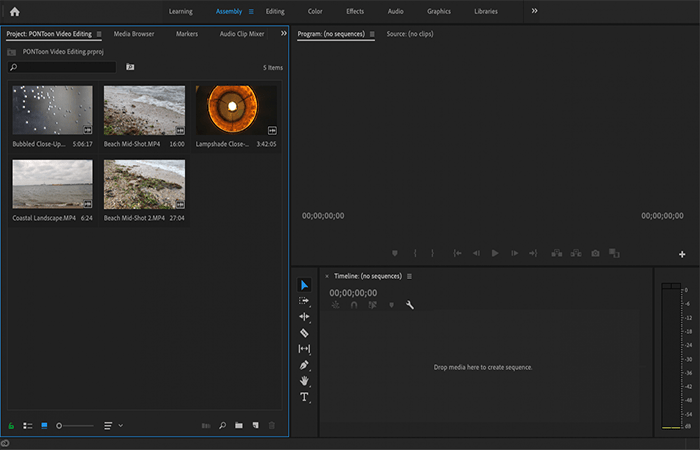
Task: Open Project panel hamburger menu
Action: [x=99, y=34]
